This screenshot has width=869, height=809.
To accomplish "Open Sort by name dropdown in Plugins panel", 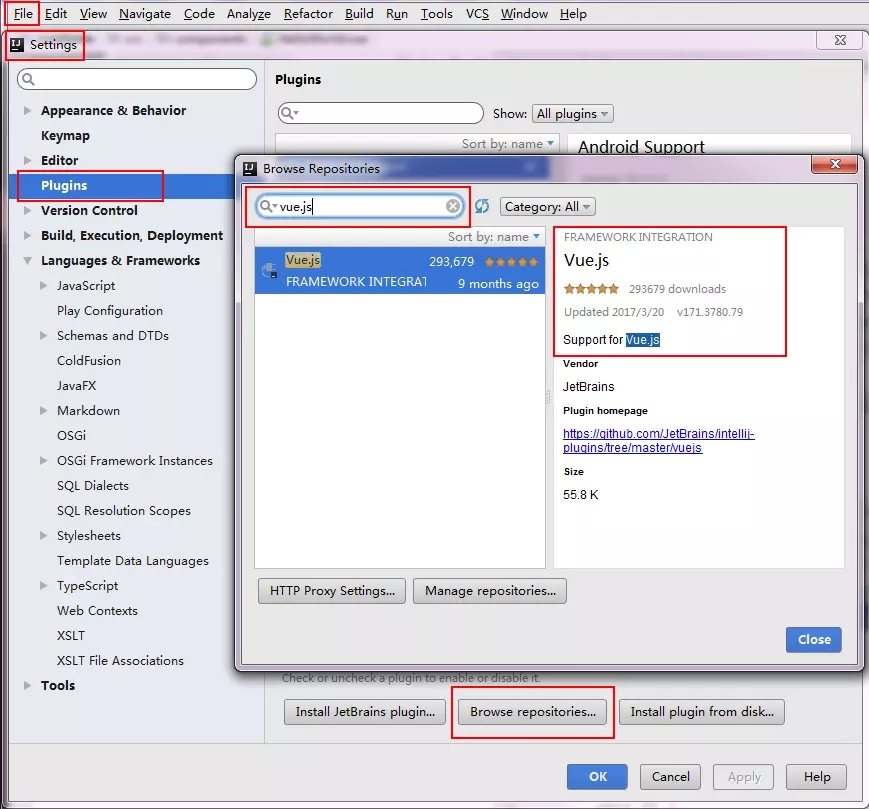I will [x=508, y=144].
